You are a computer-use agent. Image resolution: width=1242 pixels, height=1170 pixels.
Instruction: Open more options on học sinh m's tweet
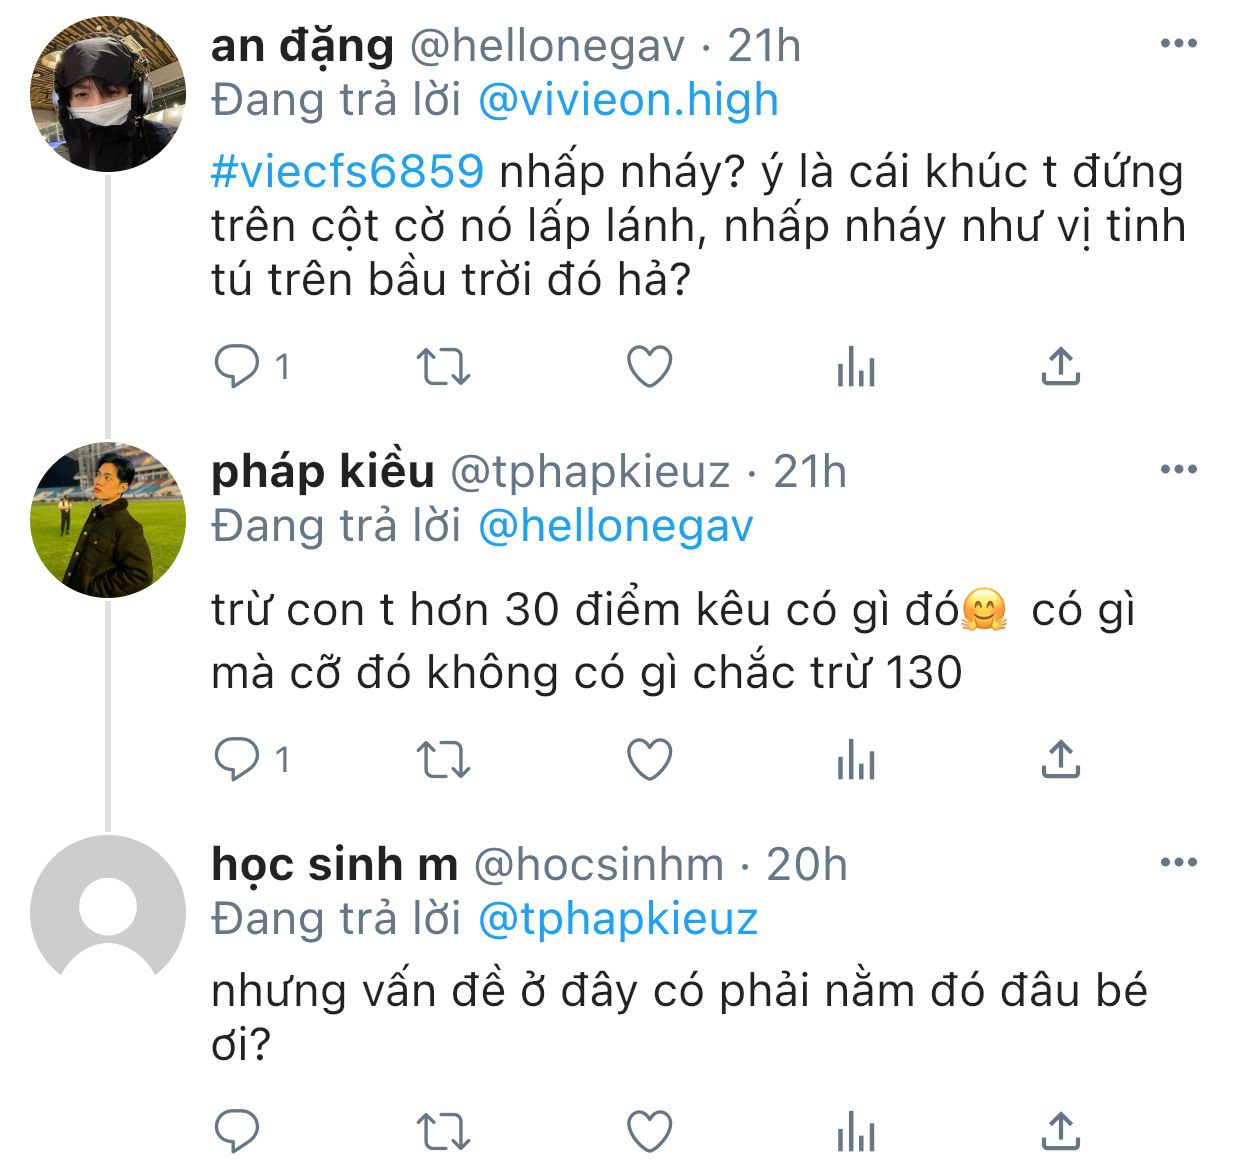[1178, 862]
